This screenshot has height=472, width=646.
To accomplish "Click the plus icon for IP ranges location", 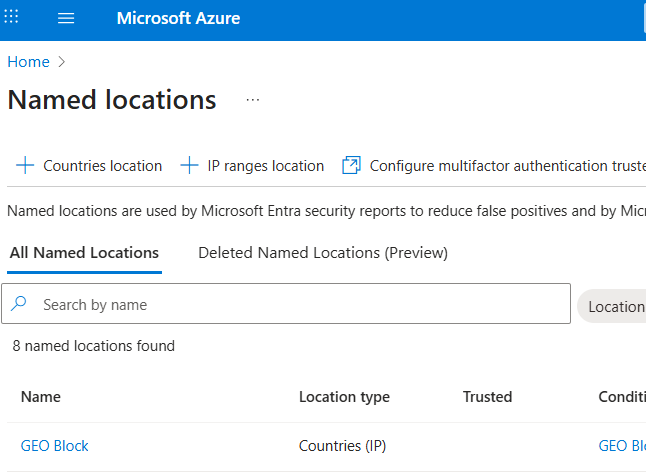I will click(x=190, y=166).
